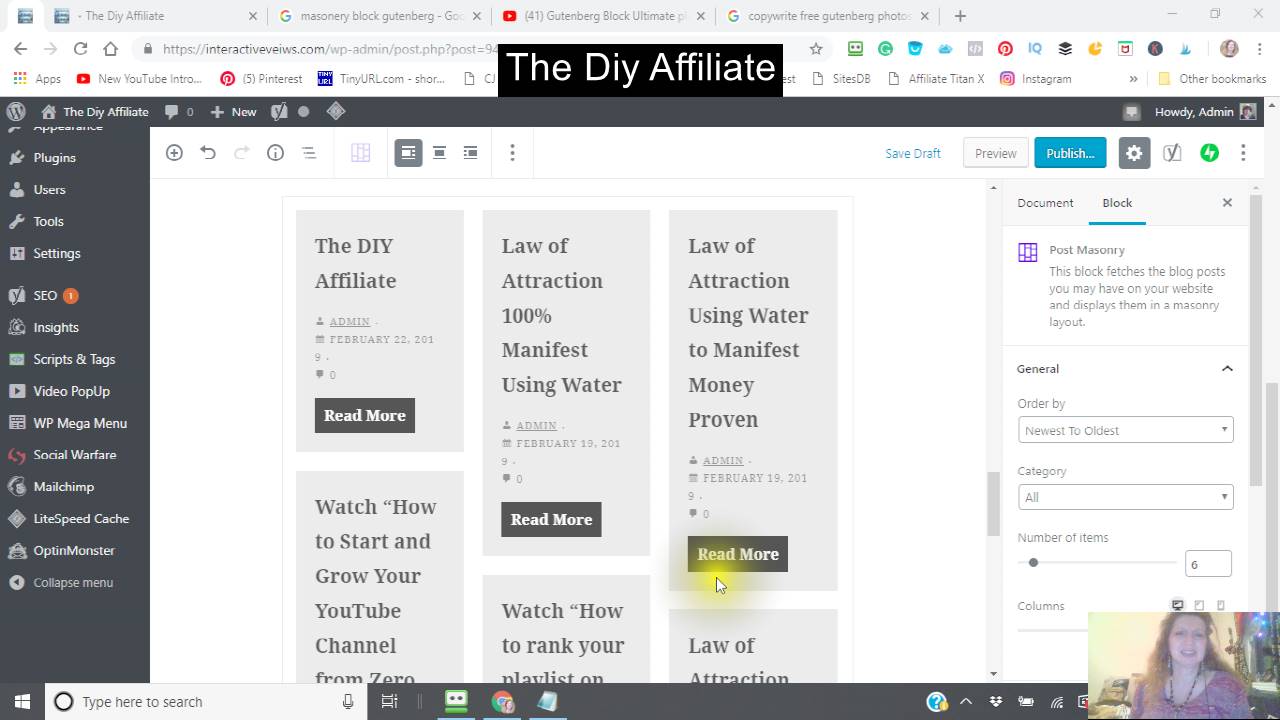Open the block navigation list icon

(309, 153)
